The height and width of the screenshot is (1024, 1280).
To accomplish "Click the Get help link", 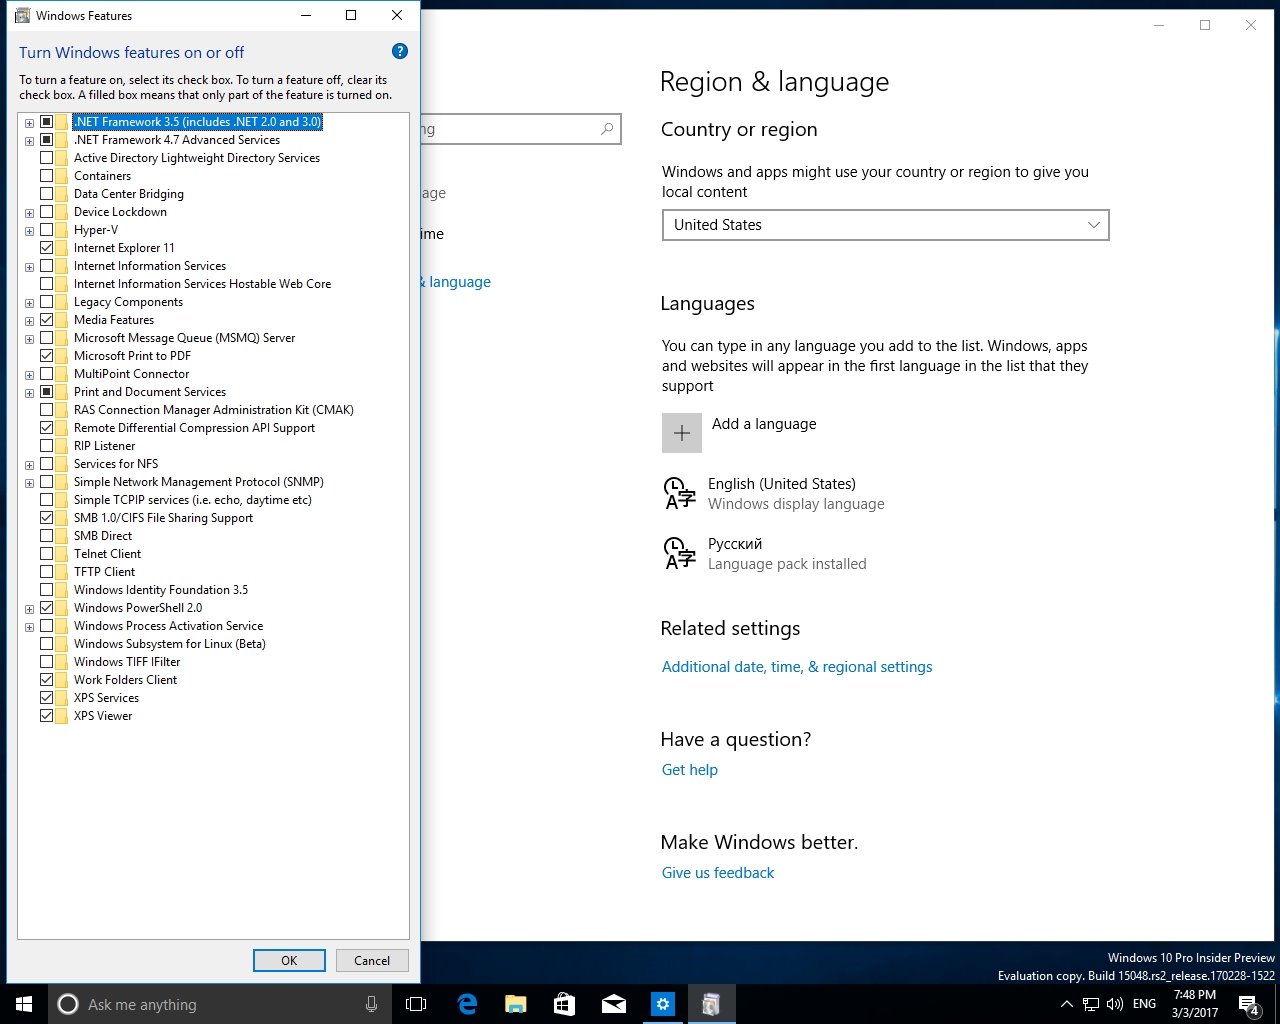I will coord(690,770).
